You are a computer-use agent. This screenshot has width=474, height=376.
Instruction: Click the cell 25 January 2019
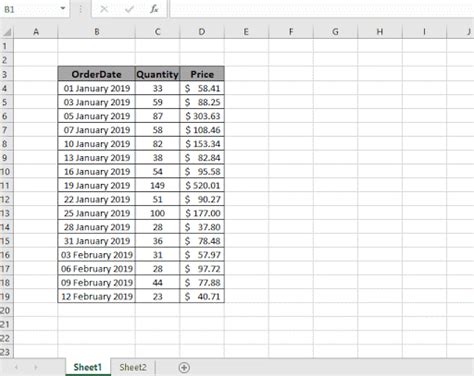[x=97, y=213]
